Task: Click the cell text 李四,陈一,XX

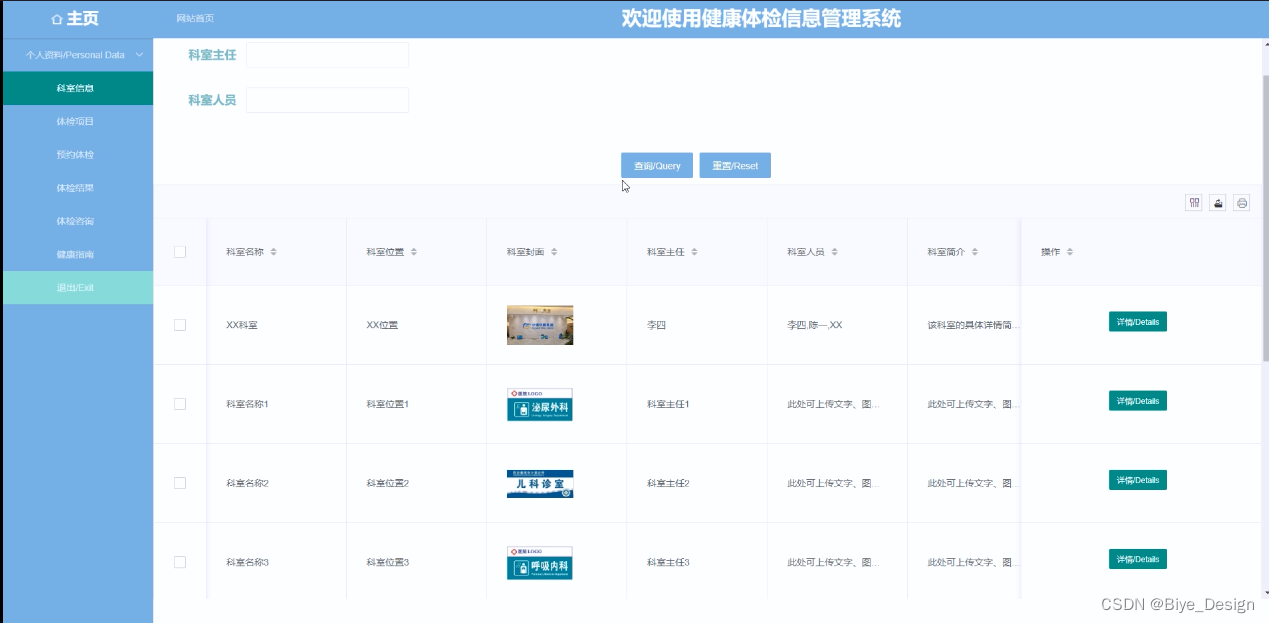Action: [815, 325]
